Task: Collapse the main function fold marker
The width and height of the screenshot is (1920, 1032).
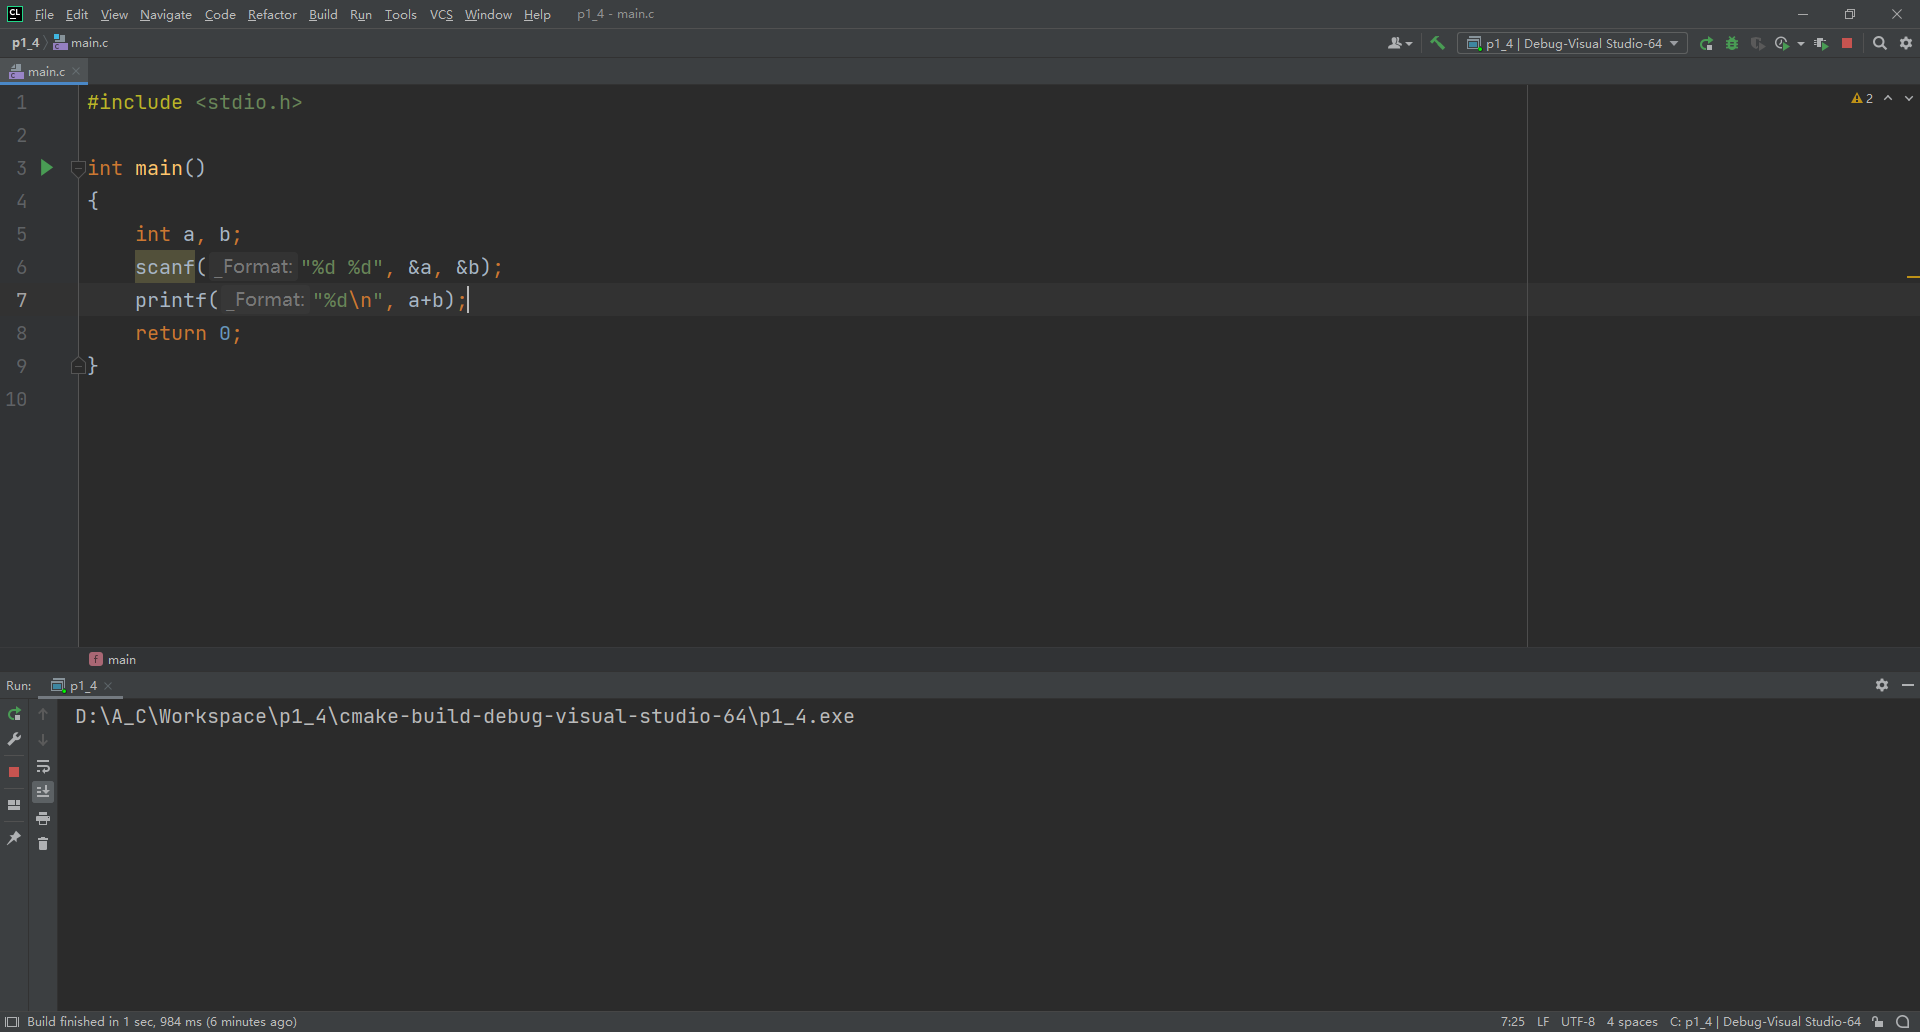Action: [x=77, y=169]
